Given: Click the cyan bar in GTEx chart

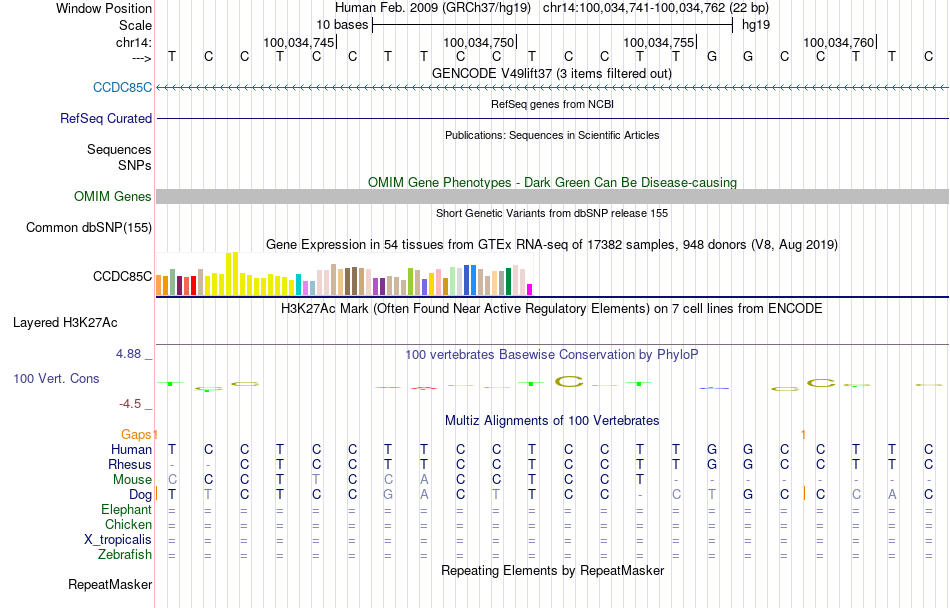Looking at the screenshot, I should click(x=298, y=285).
